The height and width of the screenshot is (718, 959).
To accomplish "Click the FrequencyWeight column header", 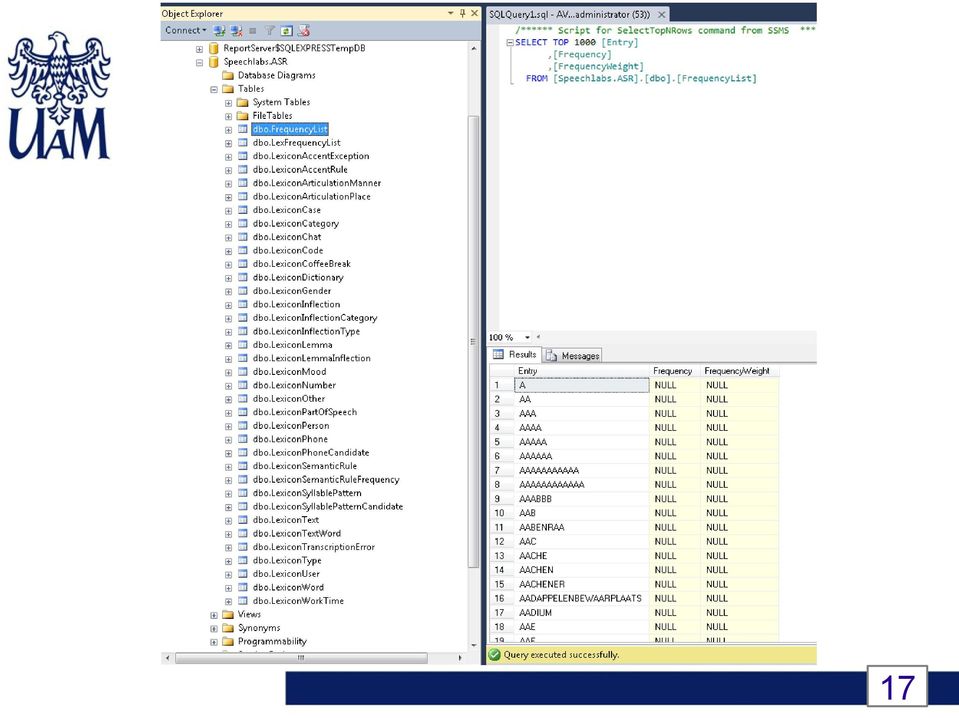I will pos(740,371).
